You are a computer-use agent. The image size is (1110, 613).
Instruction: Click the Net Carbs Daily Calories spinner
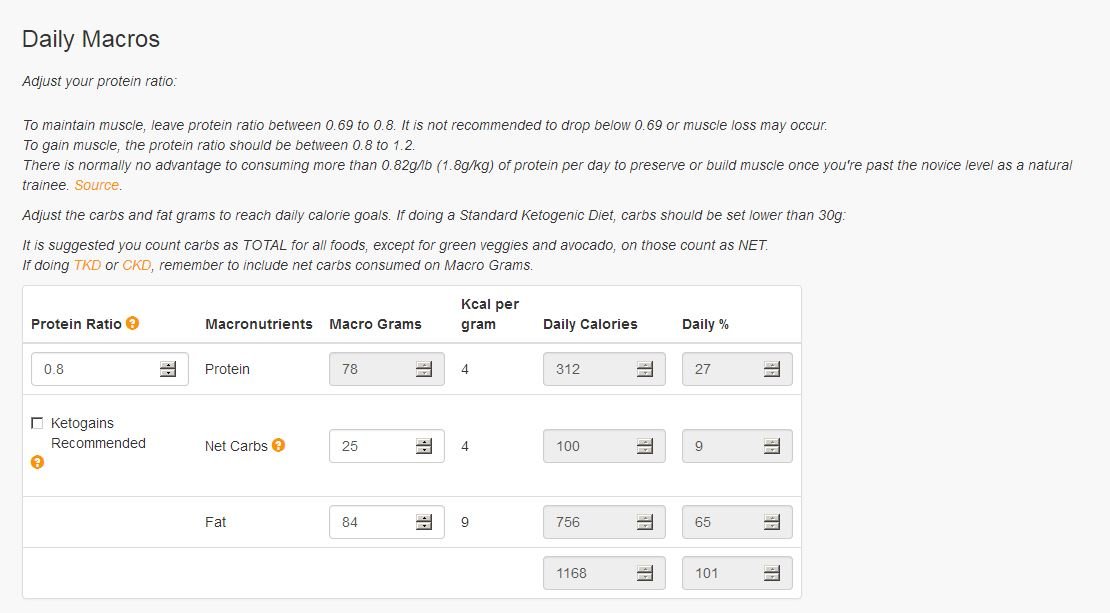click(644, 446)
